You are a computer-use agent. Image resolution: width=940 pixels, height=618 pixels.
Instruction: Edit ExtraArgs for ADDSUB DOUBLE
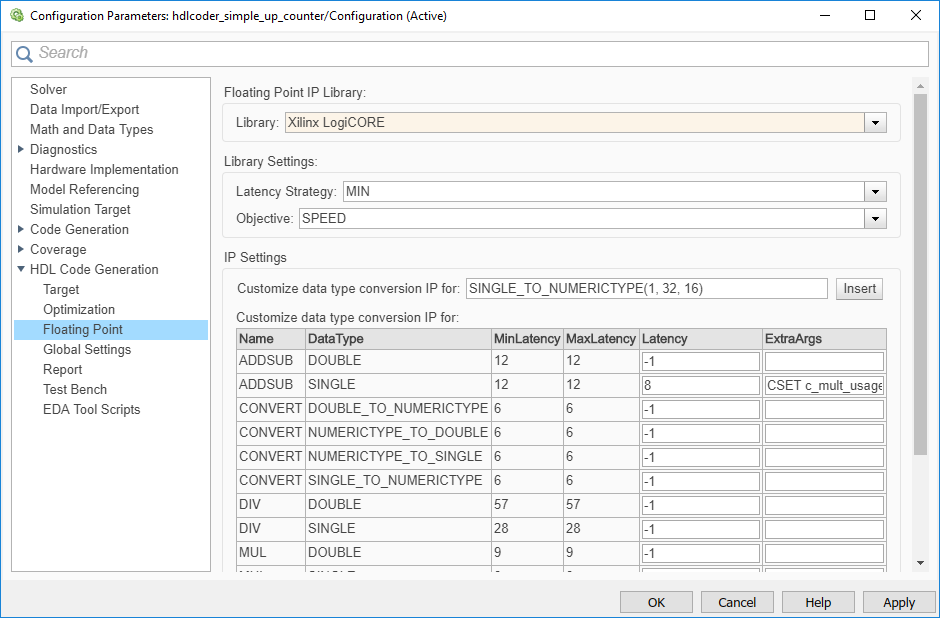click(x=824, y=361)
